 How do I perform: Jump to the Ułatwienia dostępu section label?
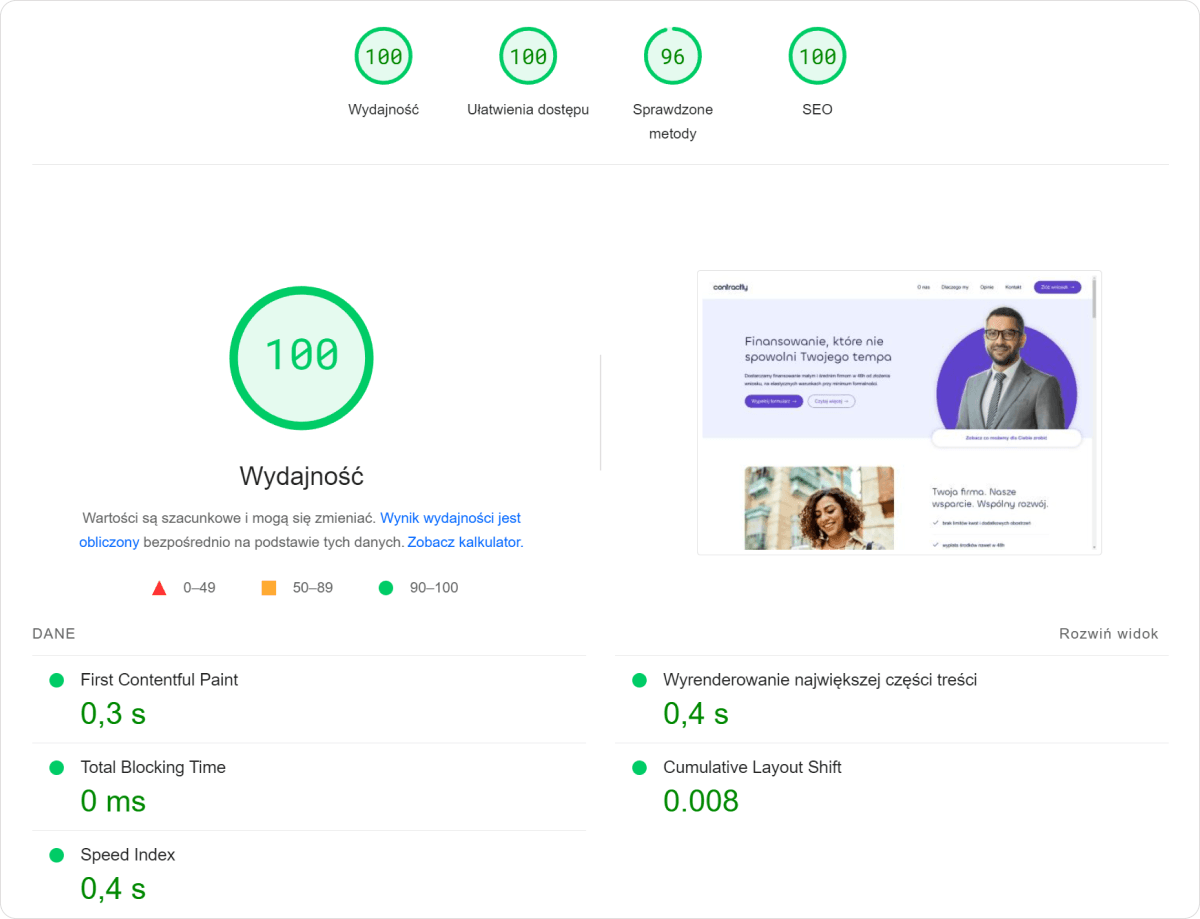tap(528, 110)
